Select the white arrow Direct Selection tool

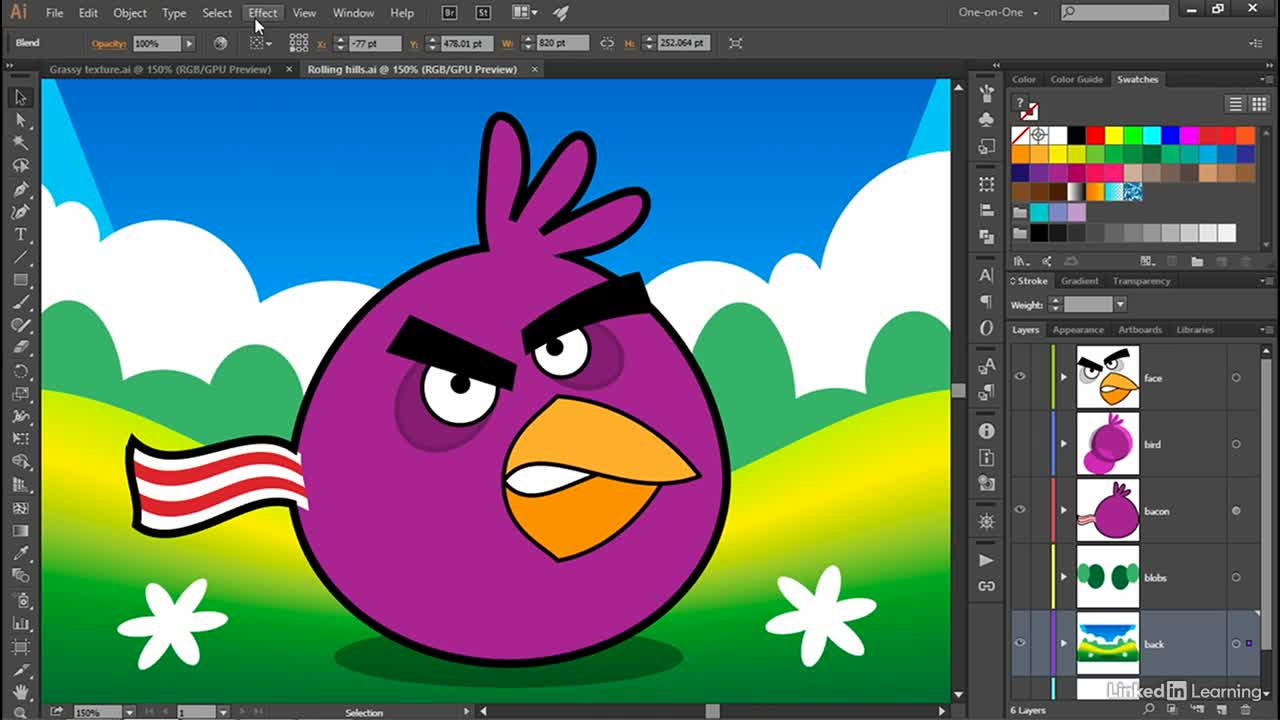point(20,120)
